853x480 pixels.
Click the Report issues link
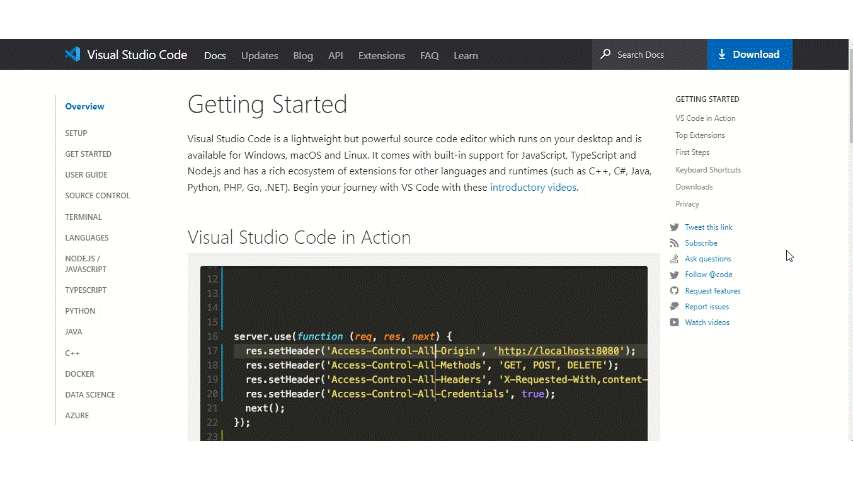point(707,306)
